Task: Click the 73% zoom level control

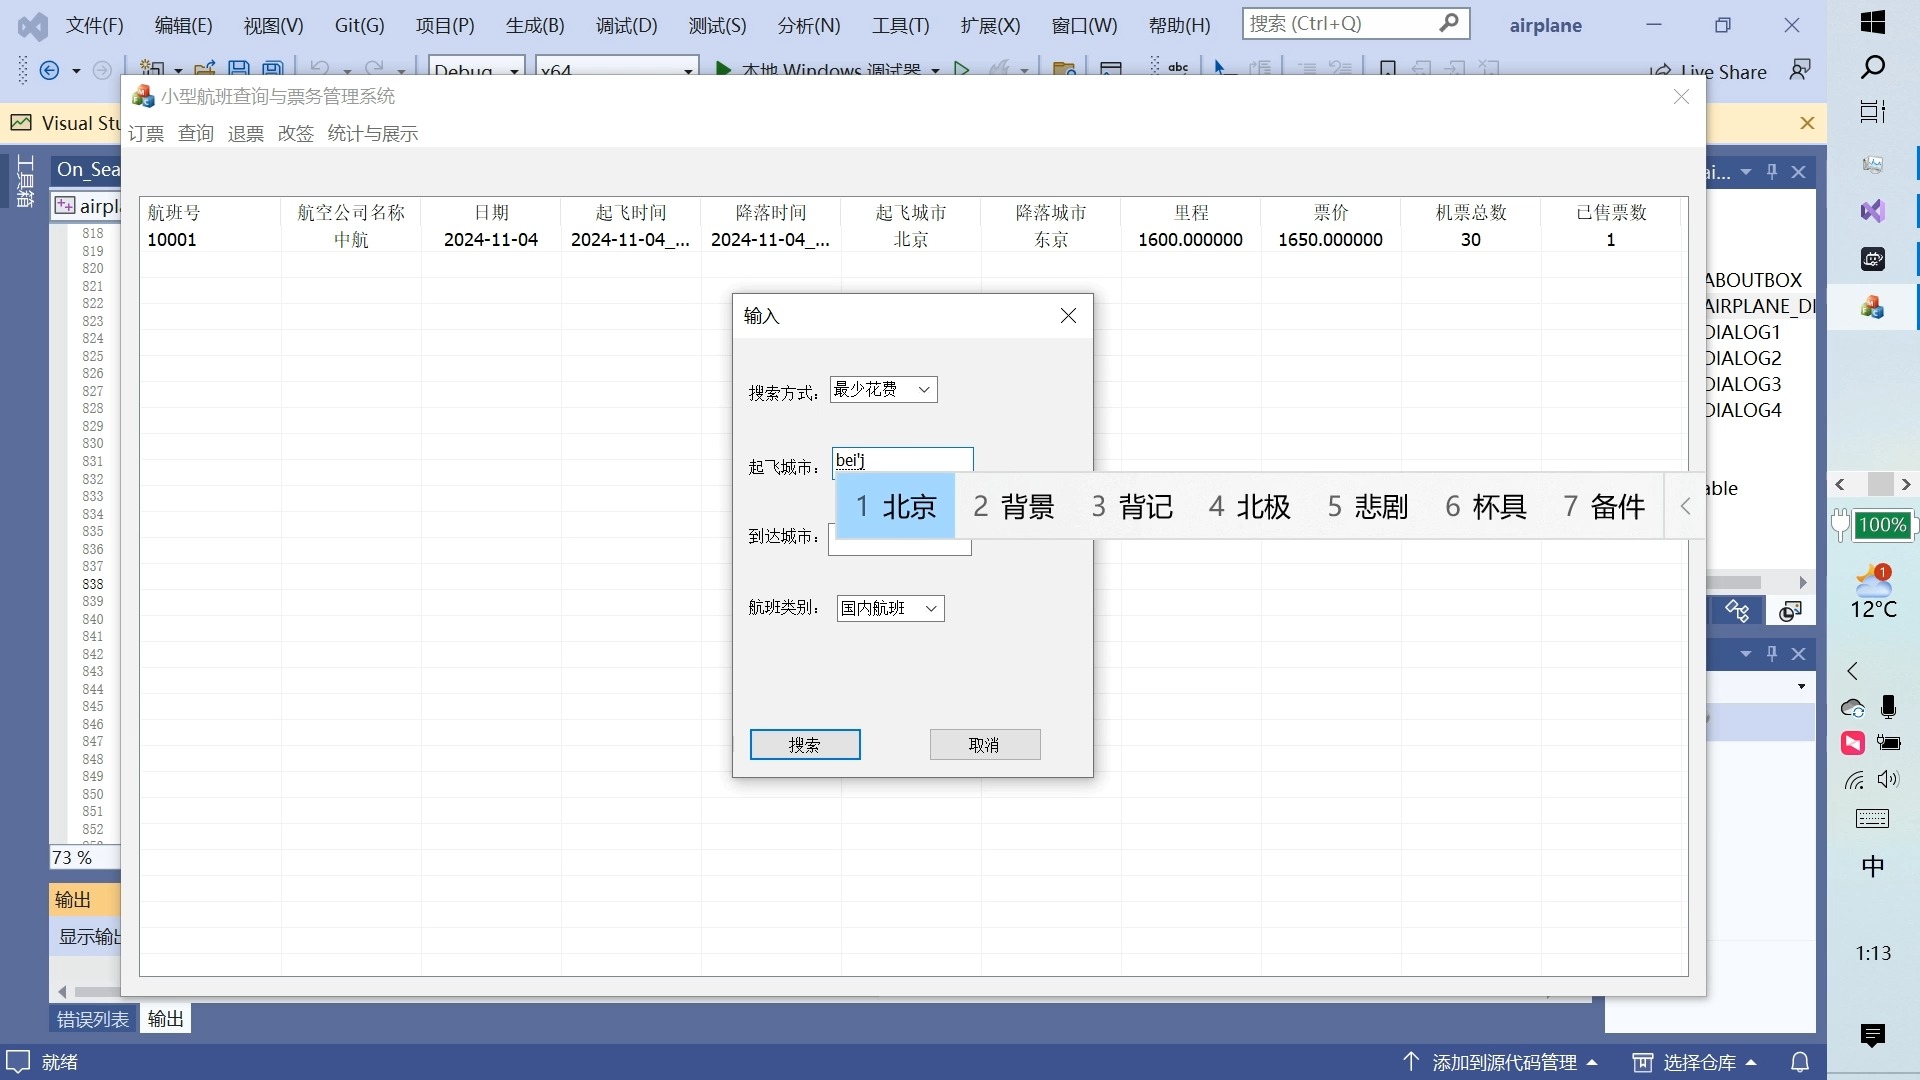Action: tap(74, 857)
